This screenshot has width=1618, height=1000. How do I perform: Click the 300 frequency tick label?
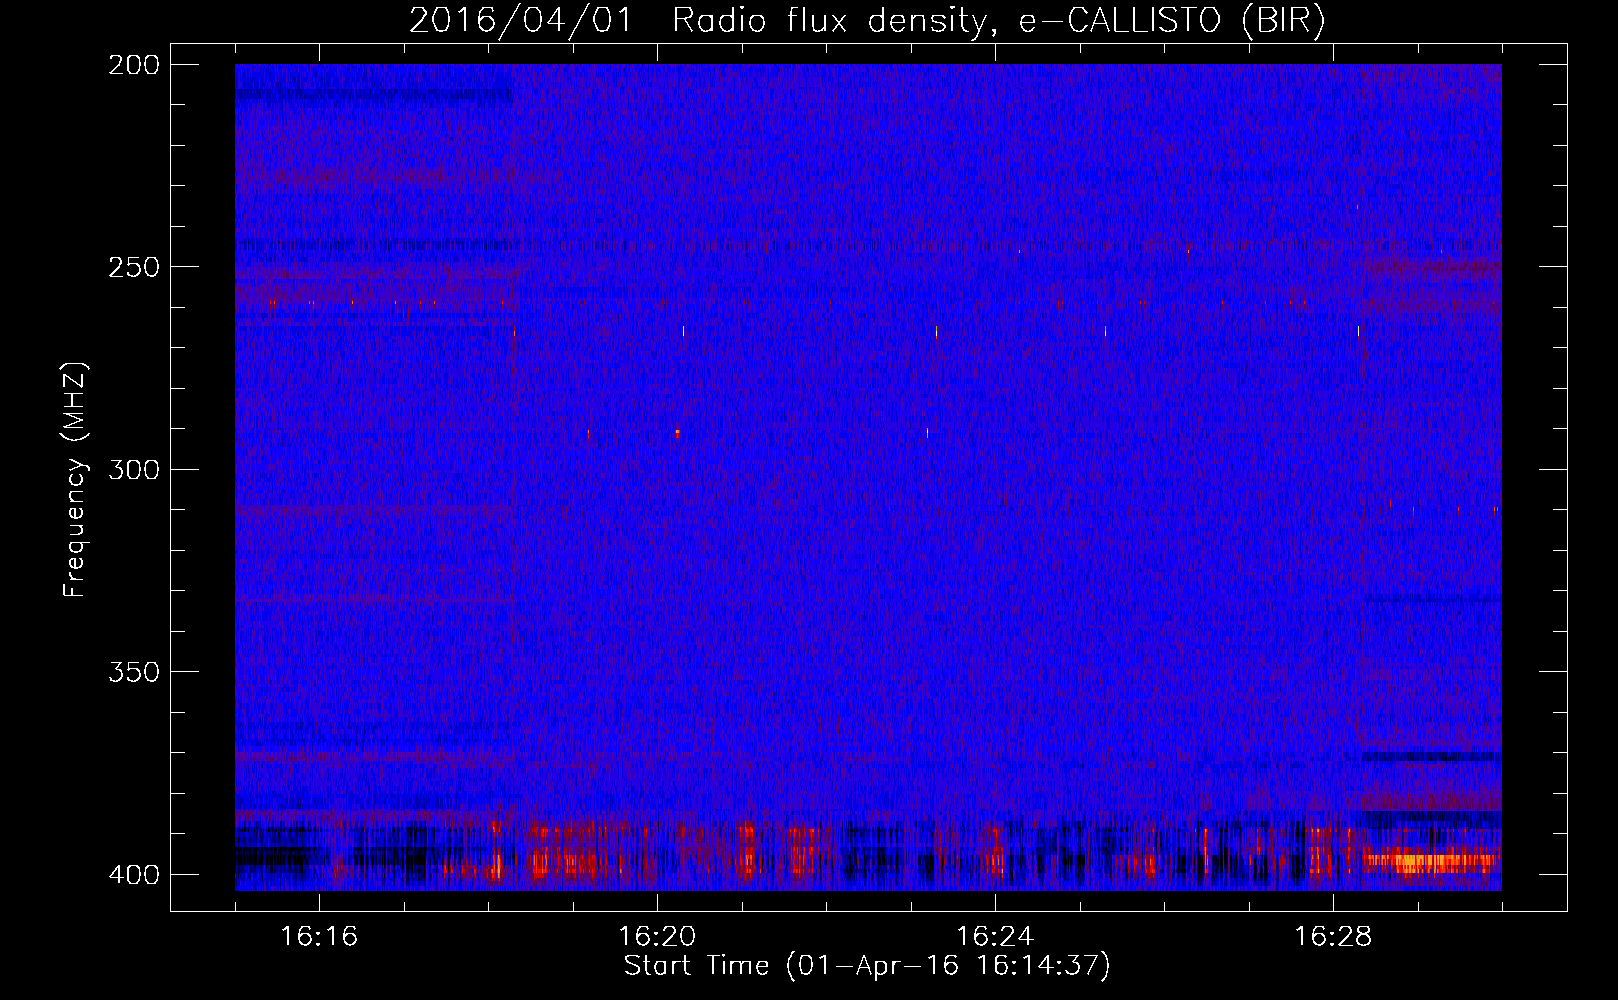point(133,469)
